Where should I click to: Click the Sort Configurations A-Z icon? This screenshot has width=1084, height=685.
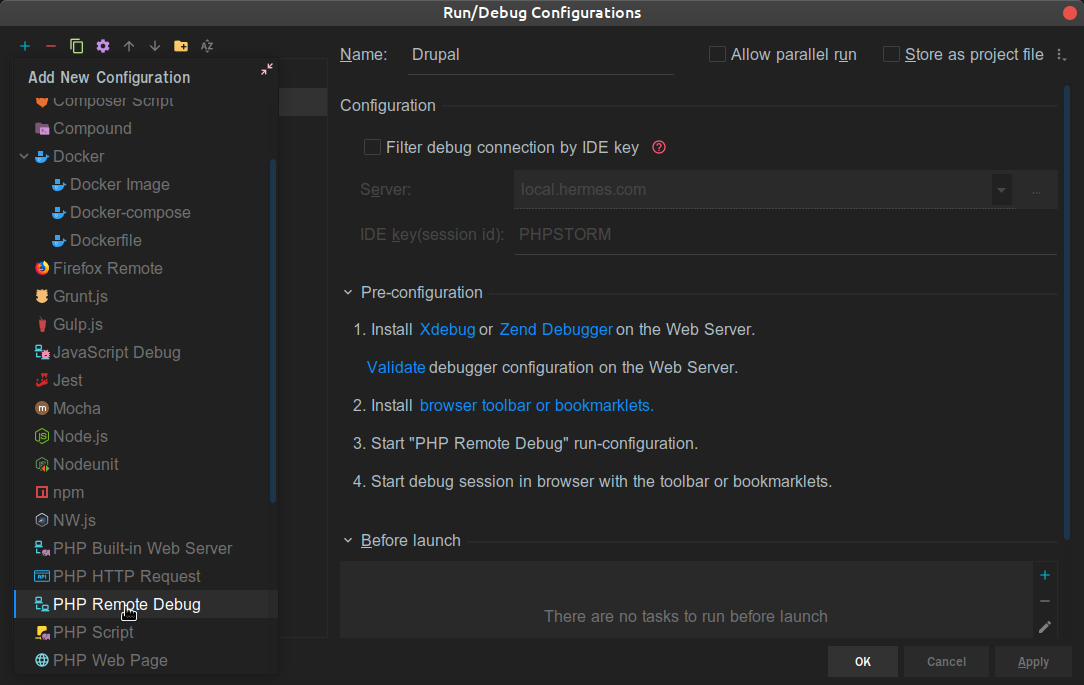(207, 46)
